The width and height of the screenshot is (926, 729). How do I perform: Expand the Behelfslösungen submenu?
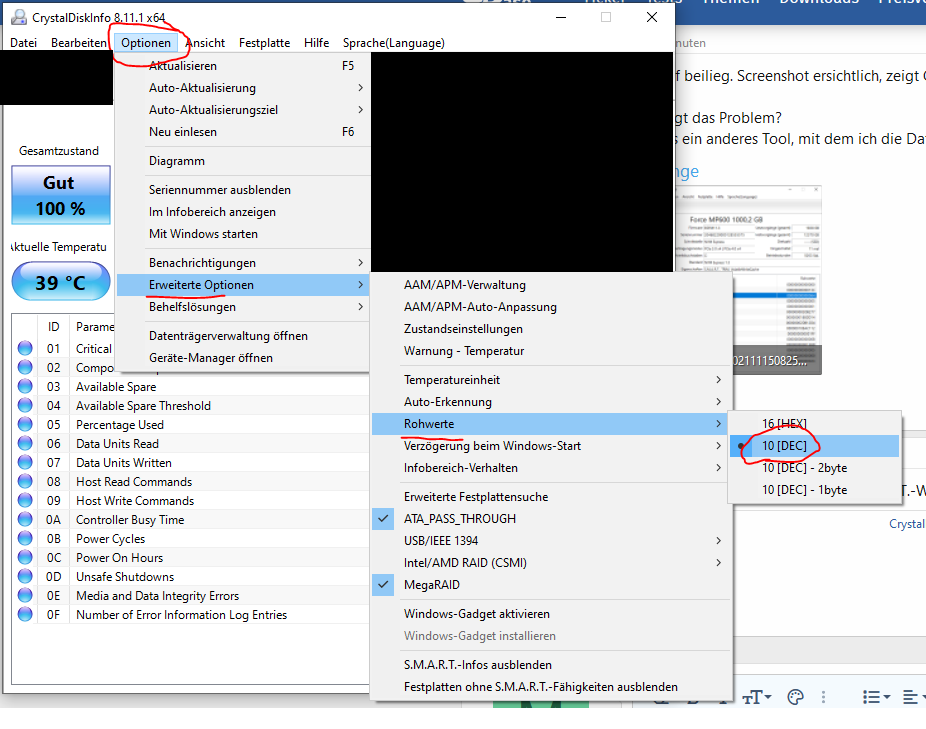click(x=243, y=307)
